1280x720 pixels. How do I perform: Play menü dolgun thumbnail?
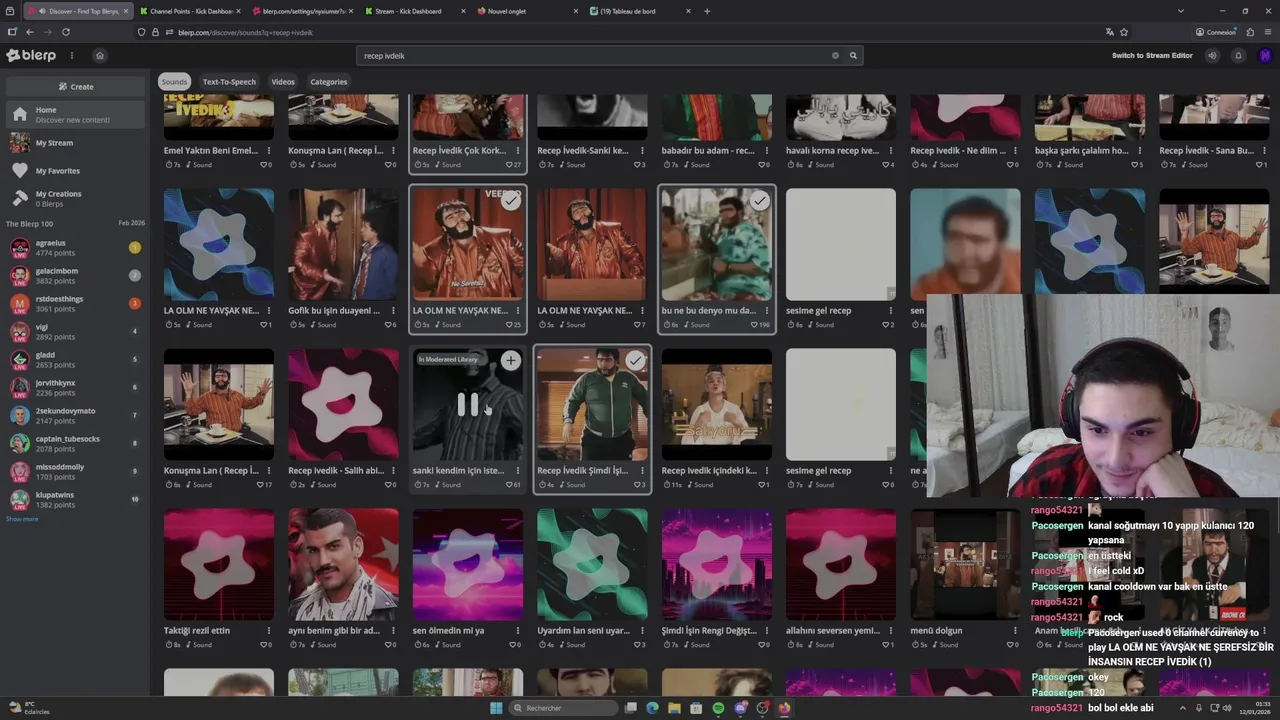point(965,564)
